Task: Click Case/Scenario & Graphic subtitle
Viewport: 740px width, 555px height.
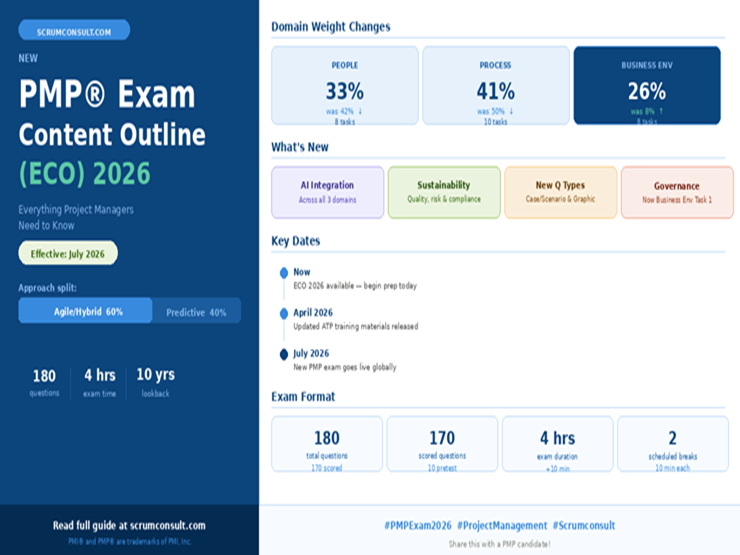Action: point(561,199)
